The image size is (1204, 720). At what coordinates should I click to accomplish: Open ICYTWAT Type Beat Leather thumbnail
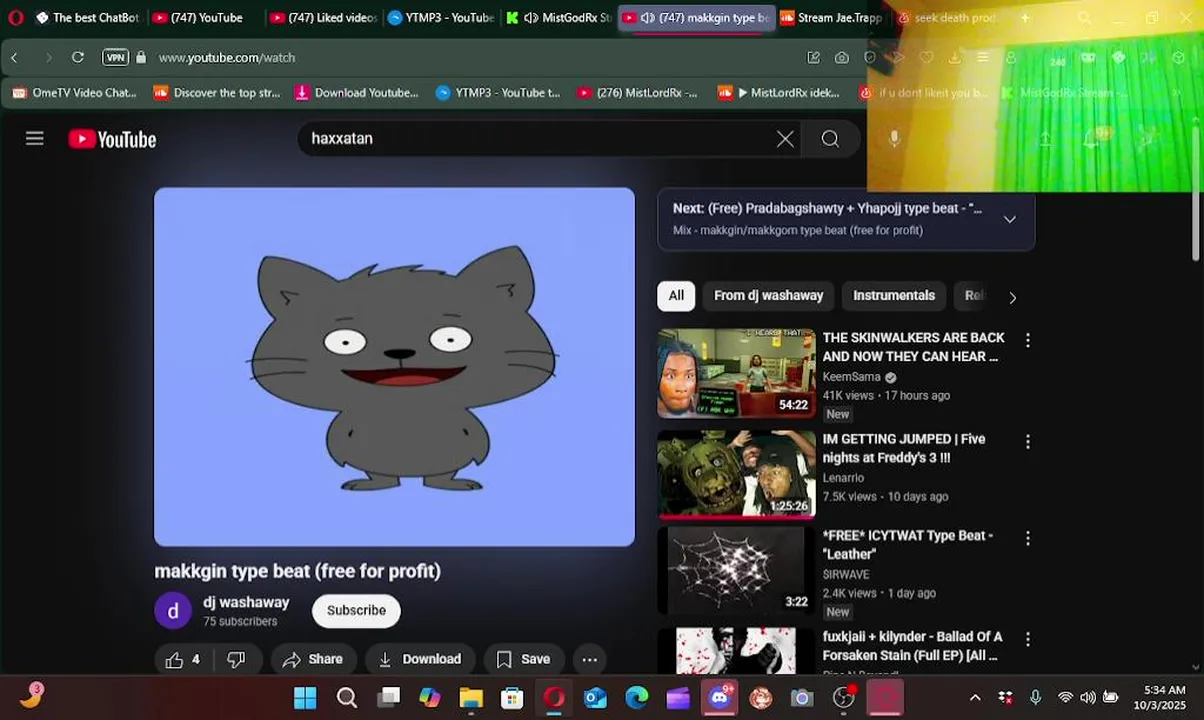736,571
